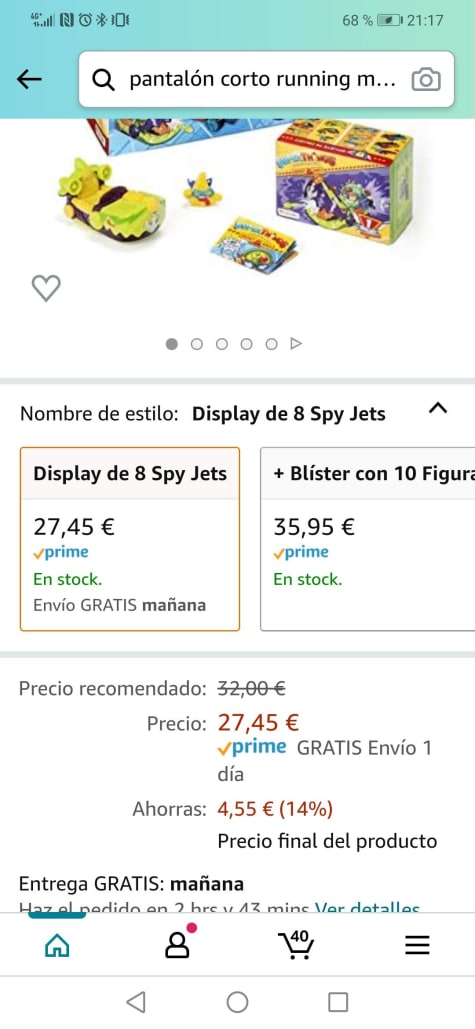Screen dimensions: 475x1029
Task: Open camera search icon in search bar
Action: [426, 80]
